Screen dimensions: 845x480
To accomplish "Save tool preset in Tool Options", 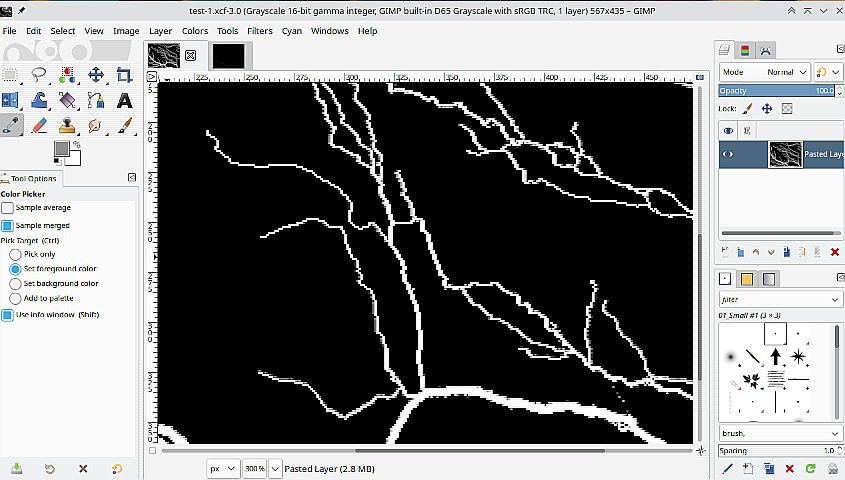I will click(x=16, y=469).
